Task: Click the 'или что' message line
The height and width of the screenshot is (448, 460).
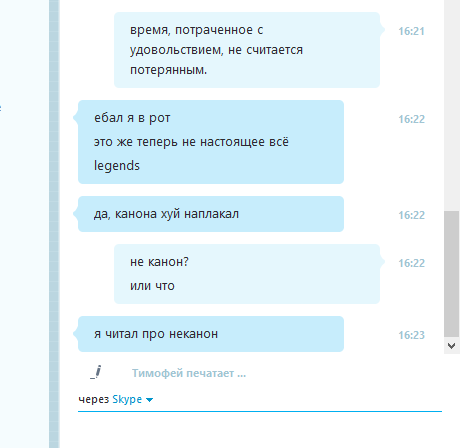Action: click(152, 286)
